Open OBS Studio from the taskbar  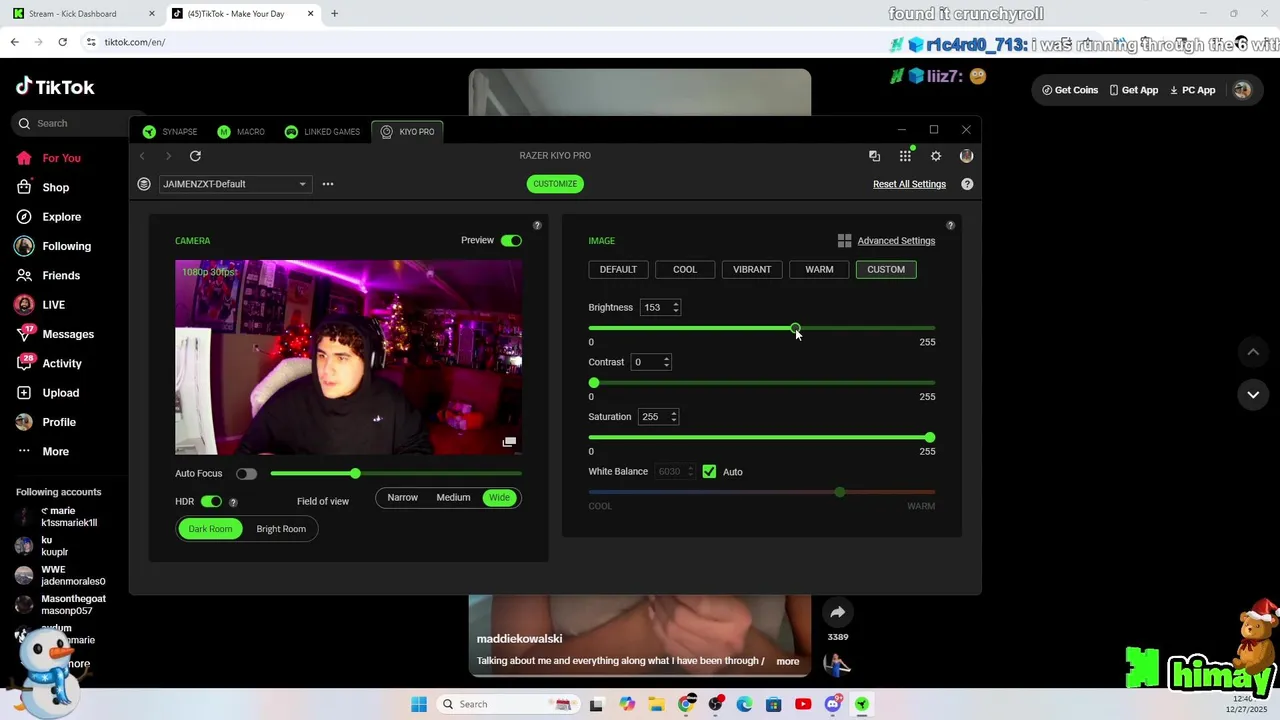[x=716, y=704]
